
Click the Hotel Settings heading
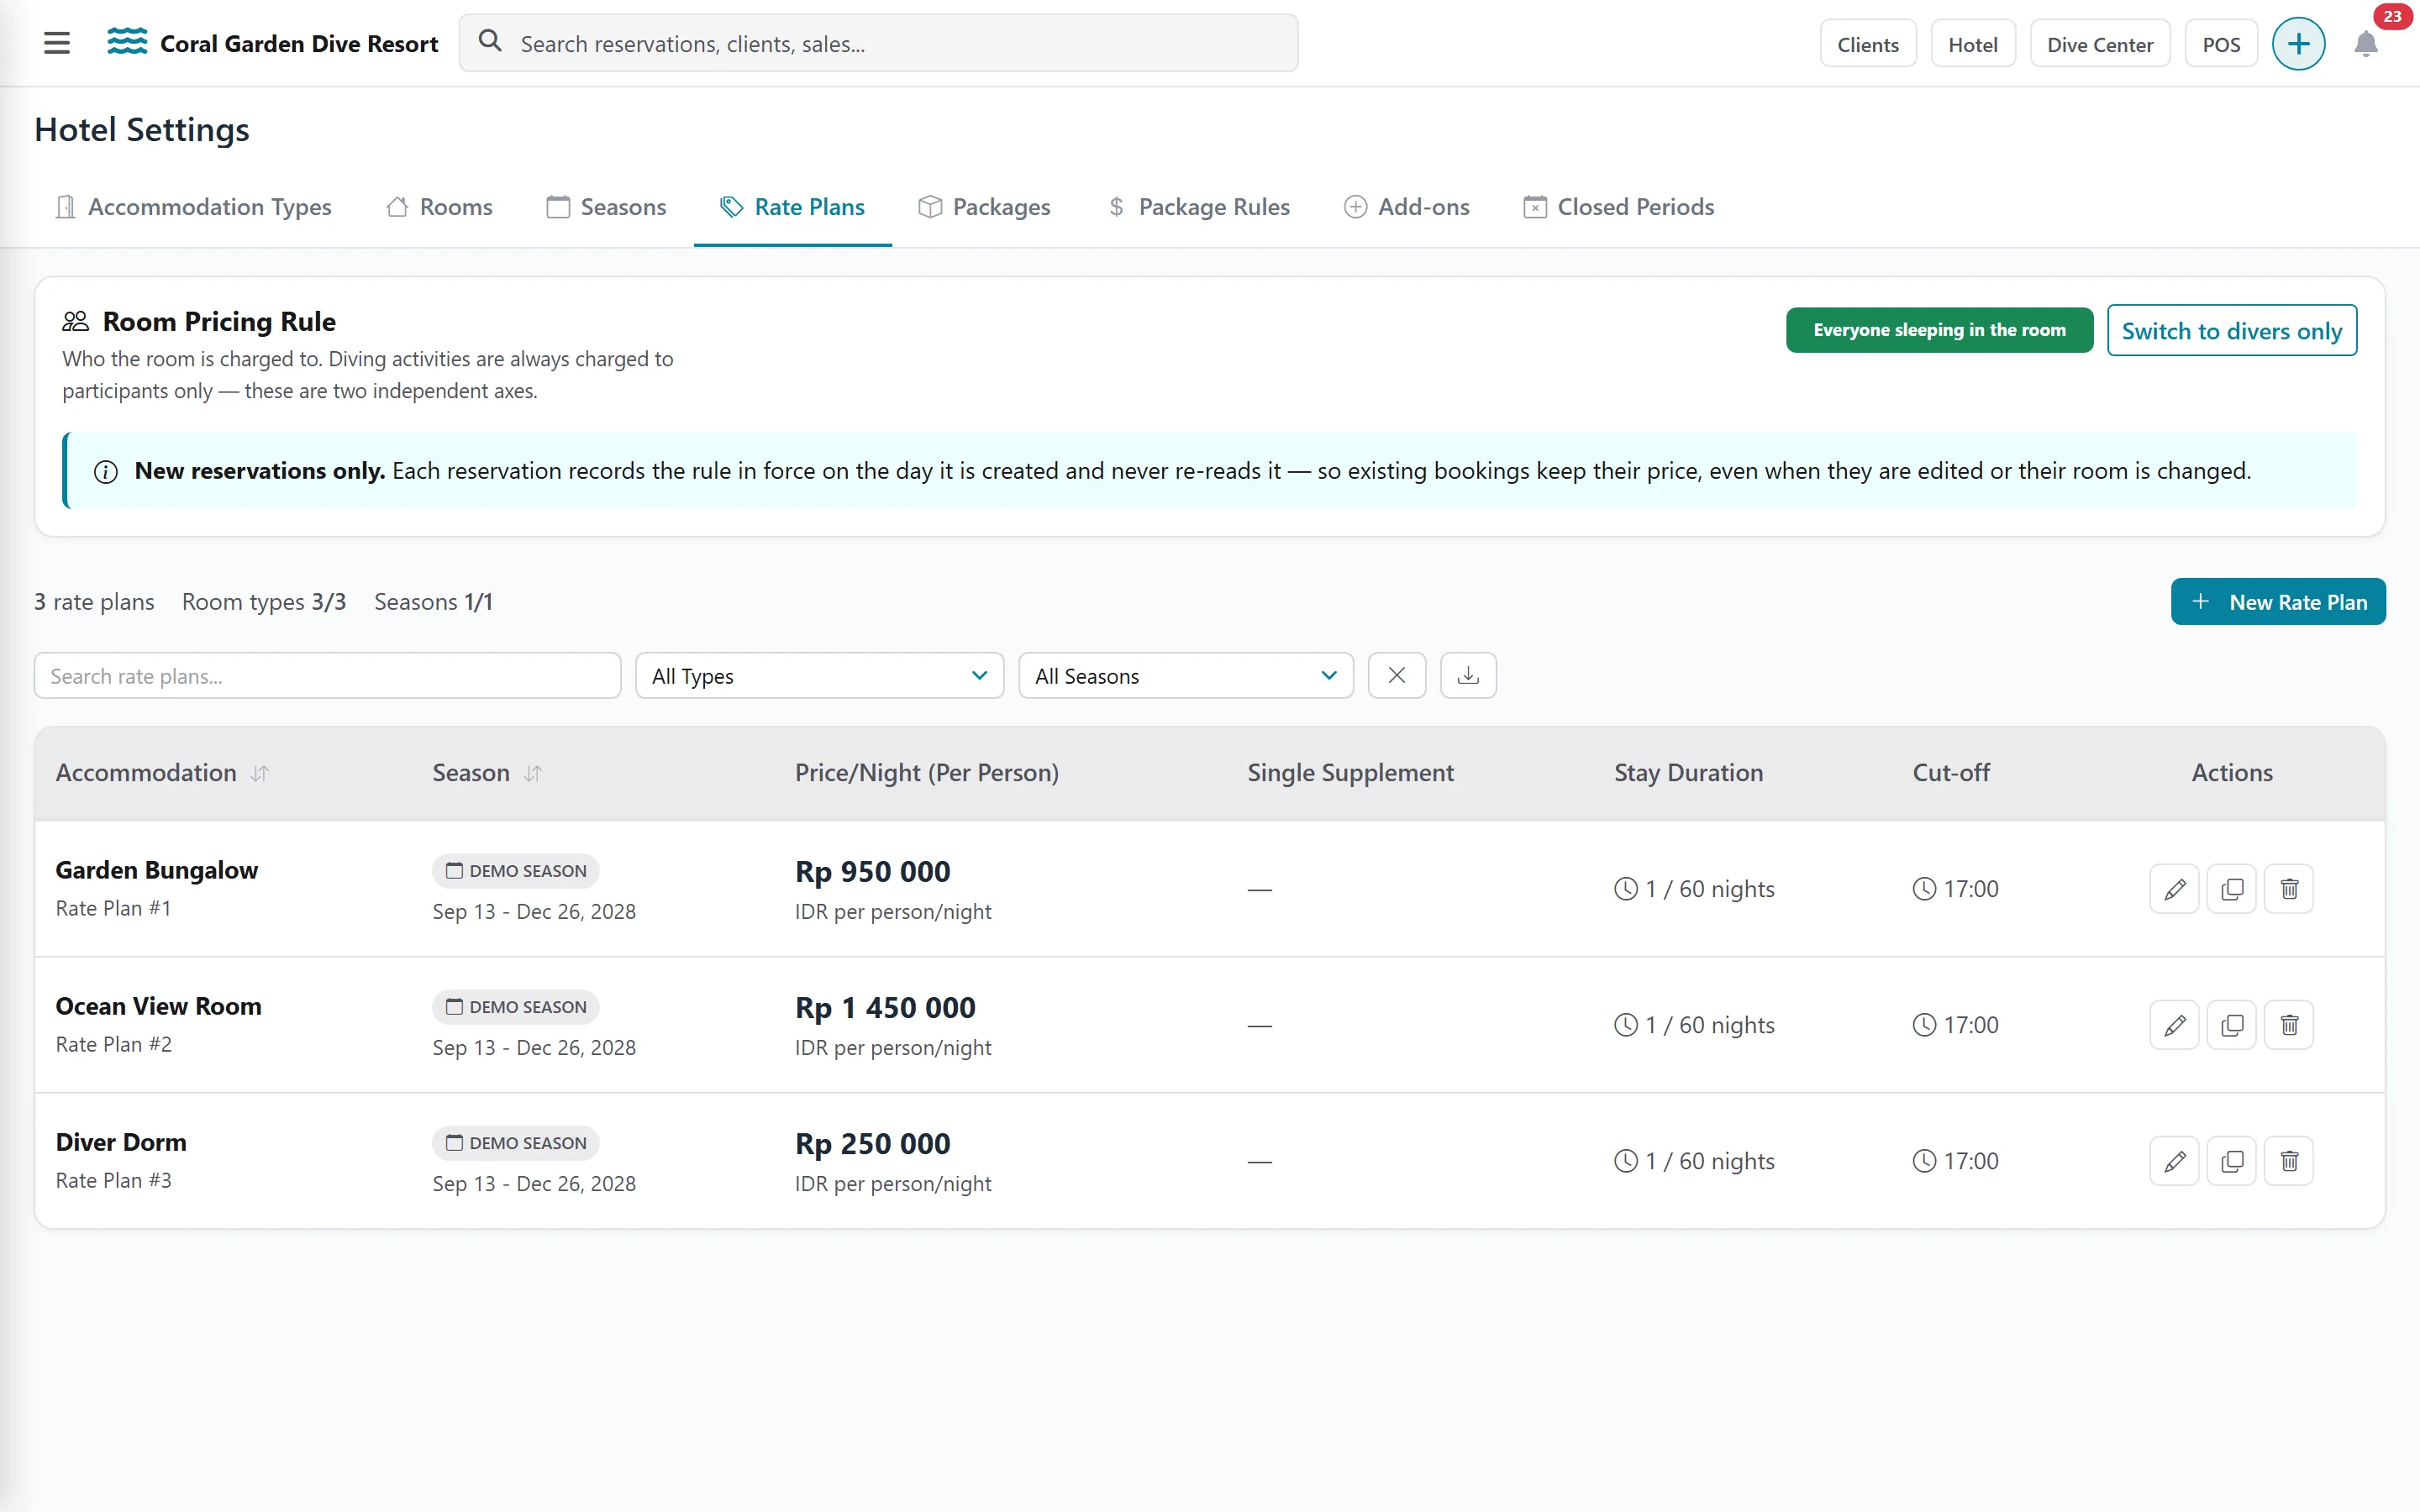tap(142, 130)
